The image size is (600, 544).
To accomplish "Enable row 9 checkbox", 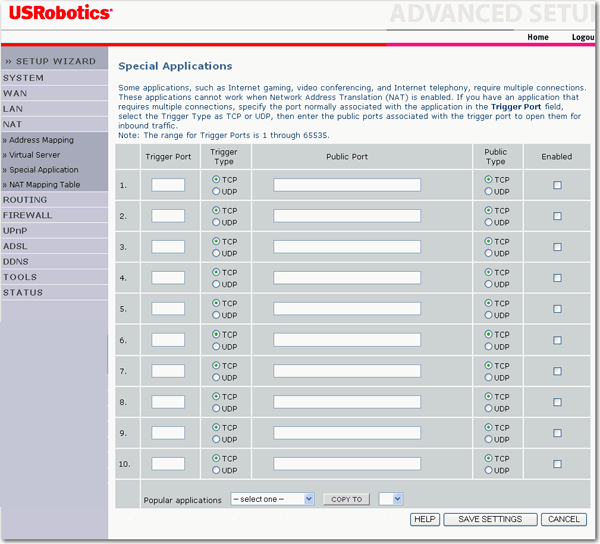I will [x=557, y=433].
